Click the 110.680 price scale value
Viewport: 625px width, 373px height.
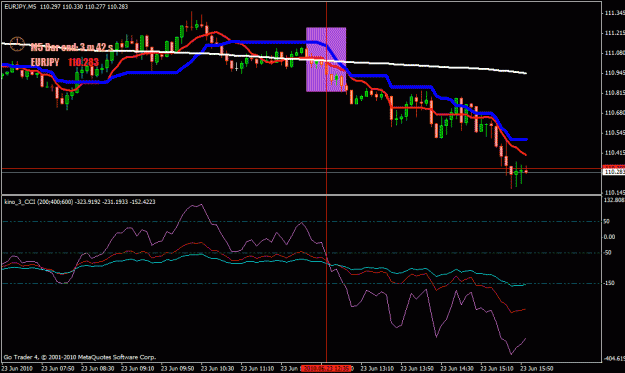pos(615,113)
